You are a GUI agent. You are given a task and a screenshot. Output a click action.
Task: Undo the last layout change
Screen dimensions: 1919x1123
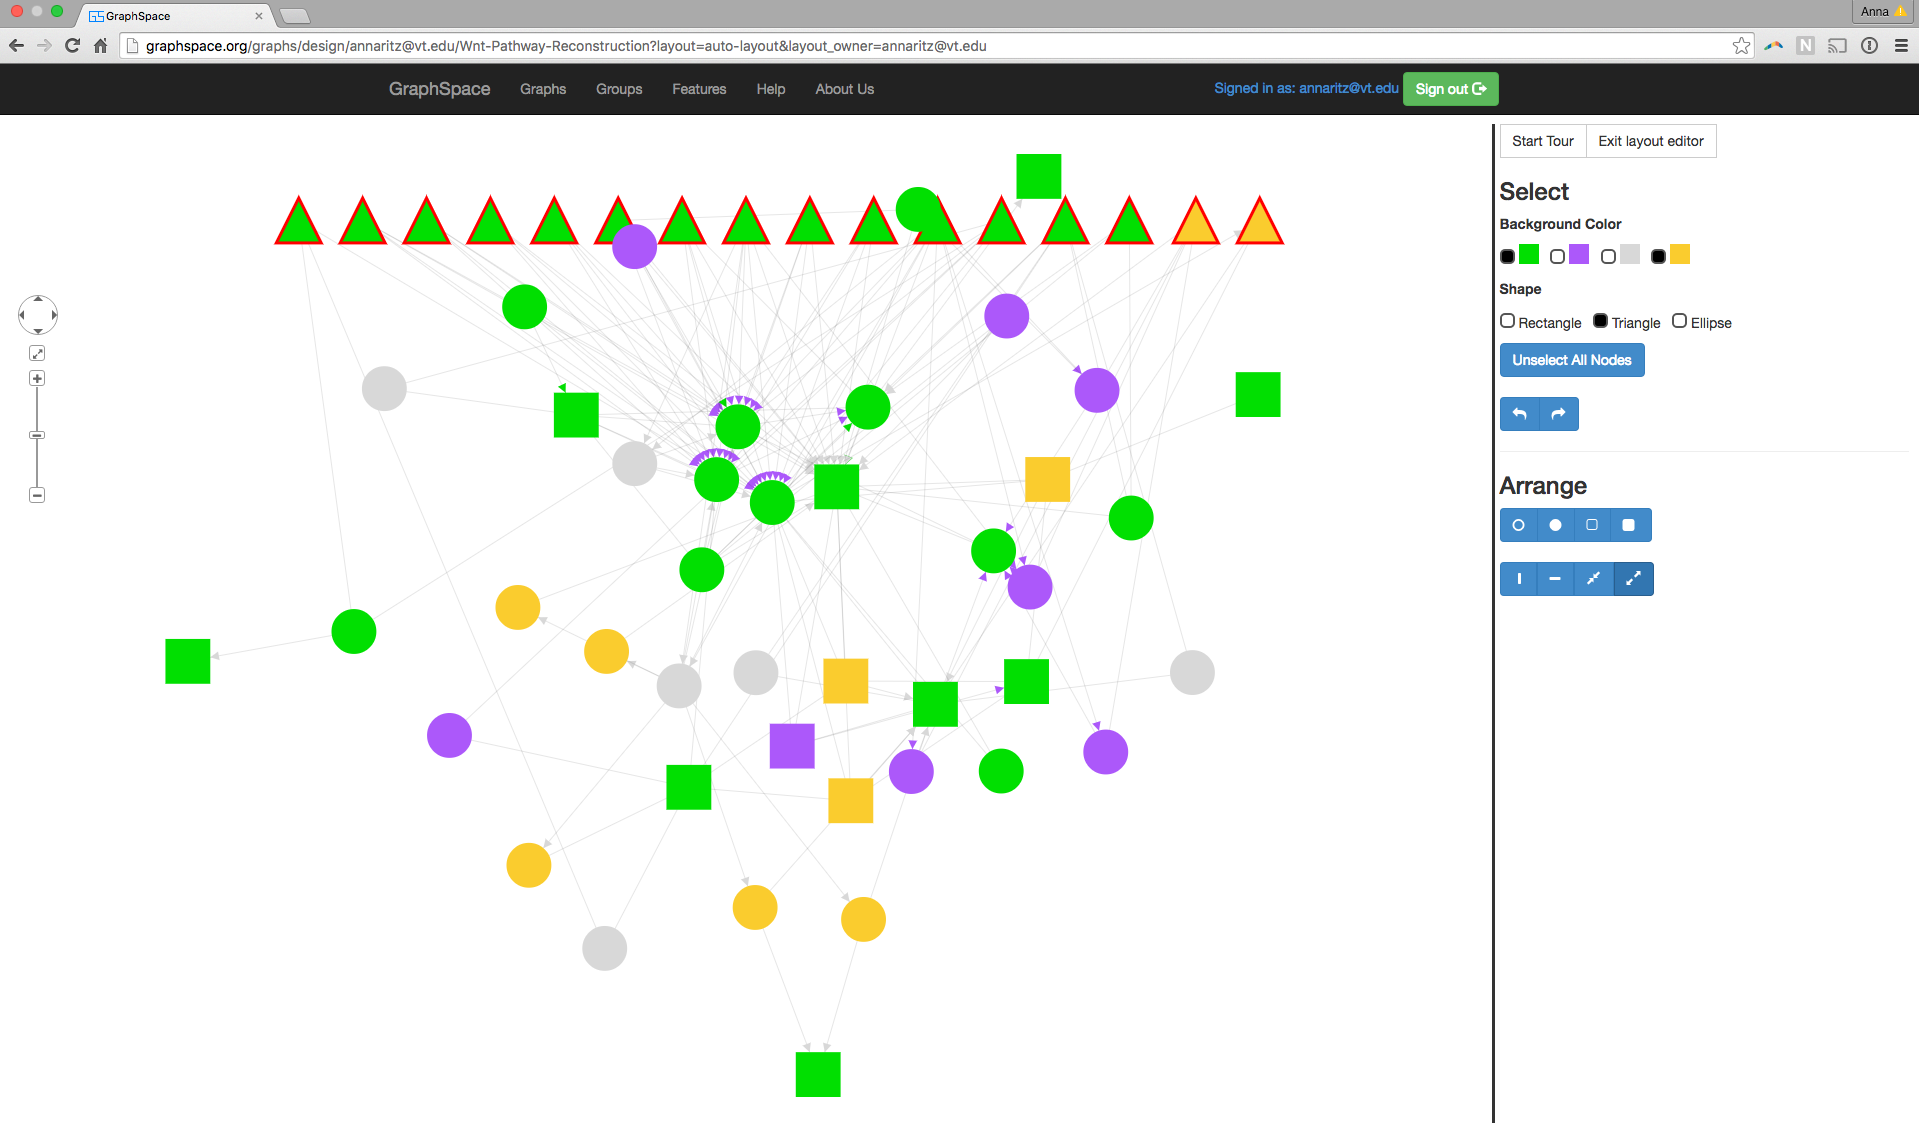1519,414
